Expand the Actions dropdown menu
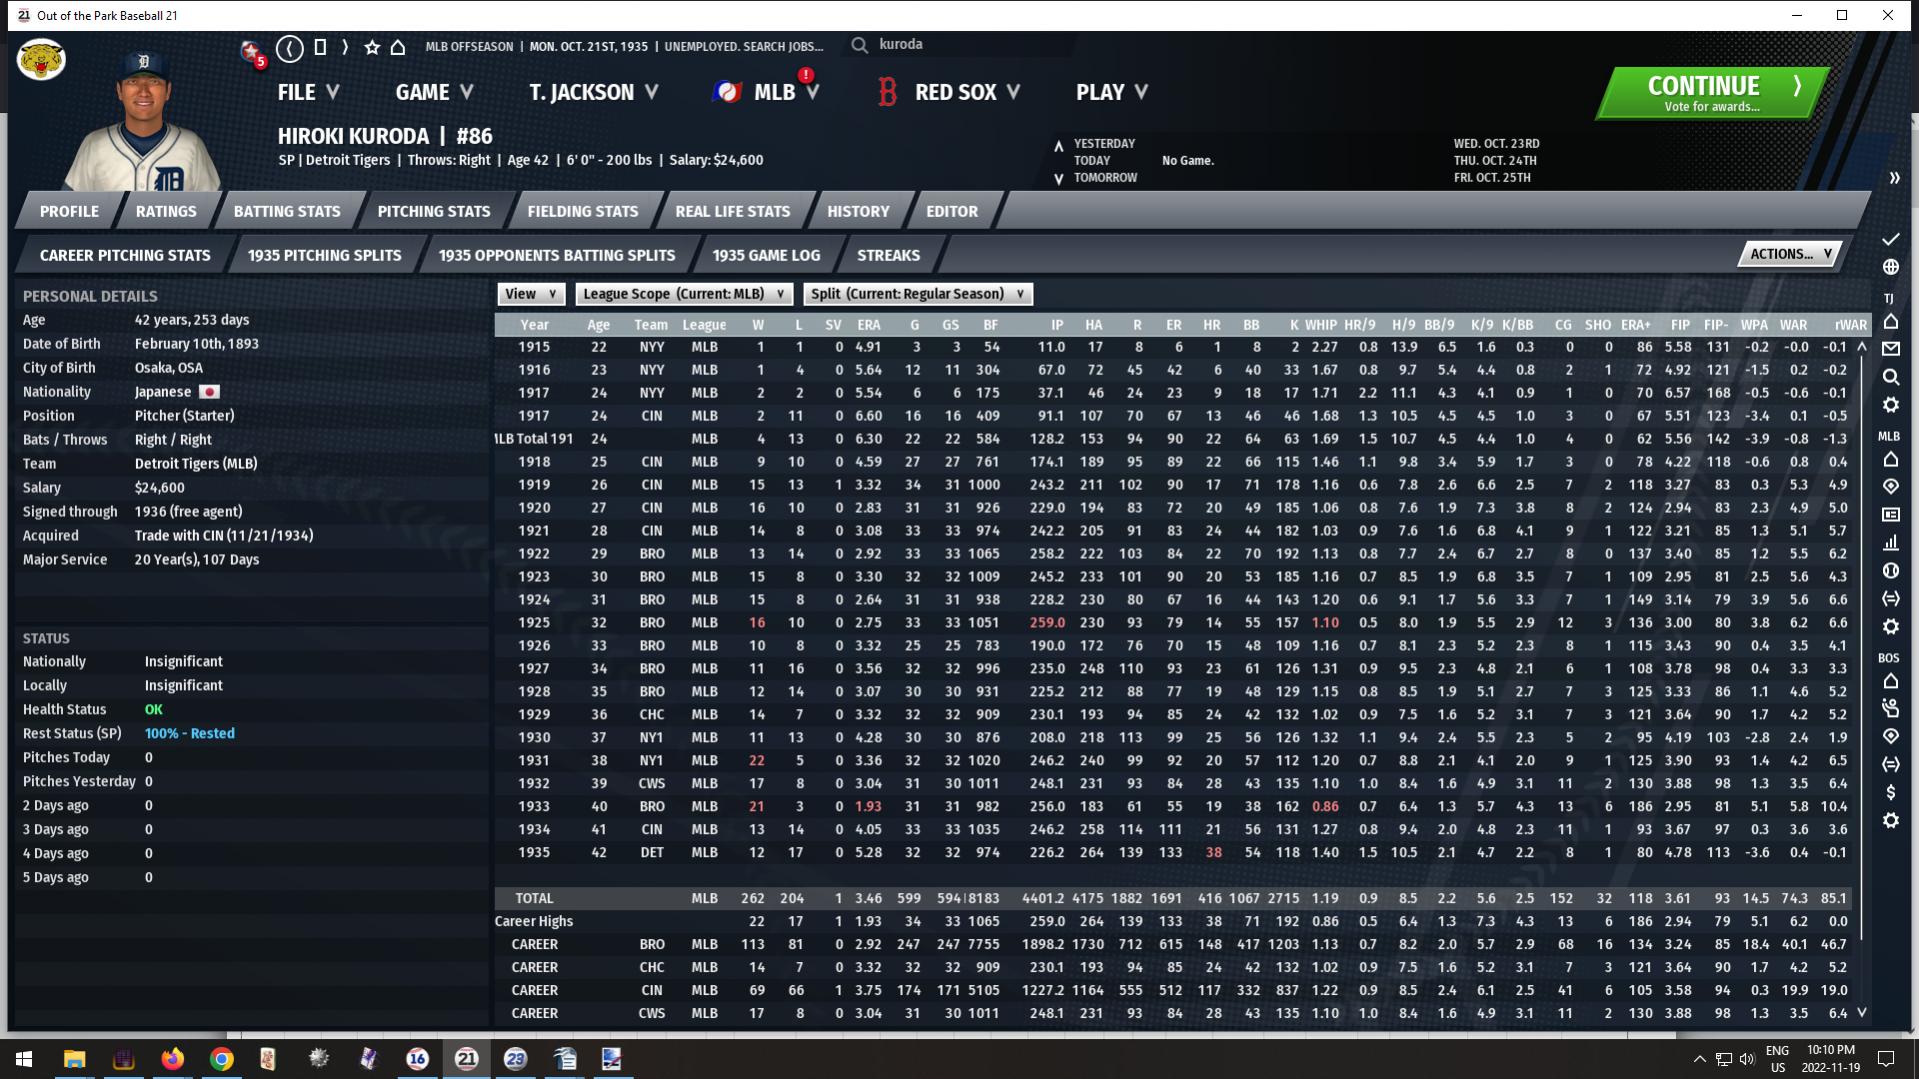Image resolution: width=1919 pixels, height=1079 pixels. pos(1789,254)
